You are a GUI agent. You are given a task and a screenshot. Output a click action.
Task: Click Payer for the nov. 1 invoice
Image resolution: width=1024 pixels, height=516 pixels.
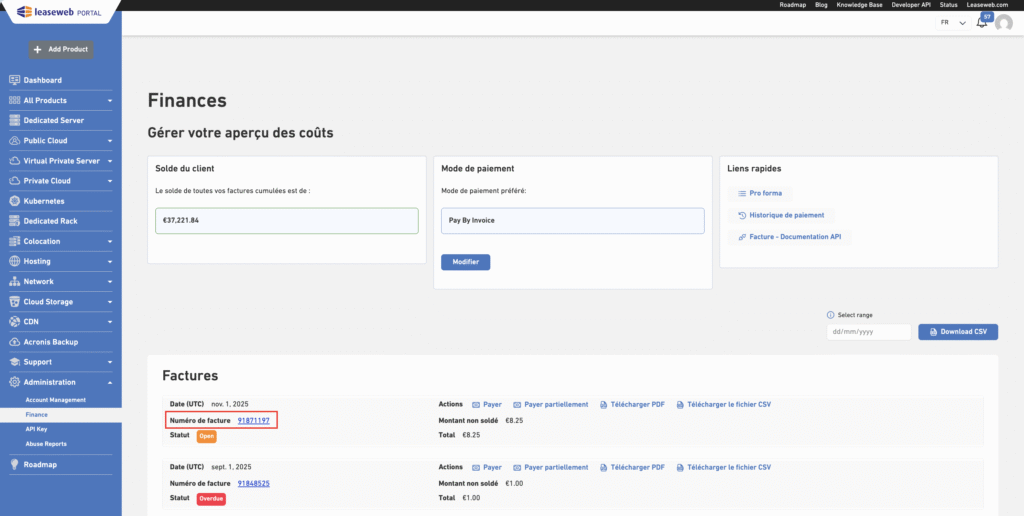(487, 404)
